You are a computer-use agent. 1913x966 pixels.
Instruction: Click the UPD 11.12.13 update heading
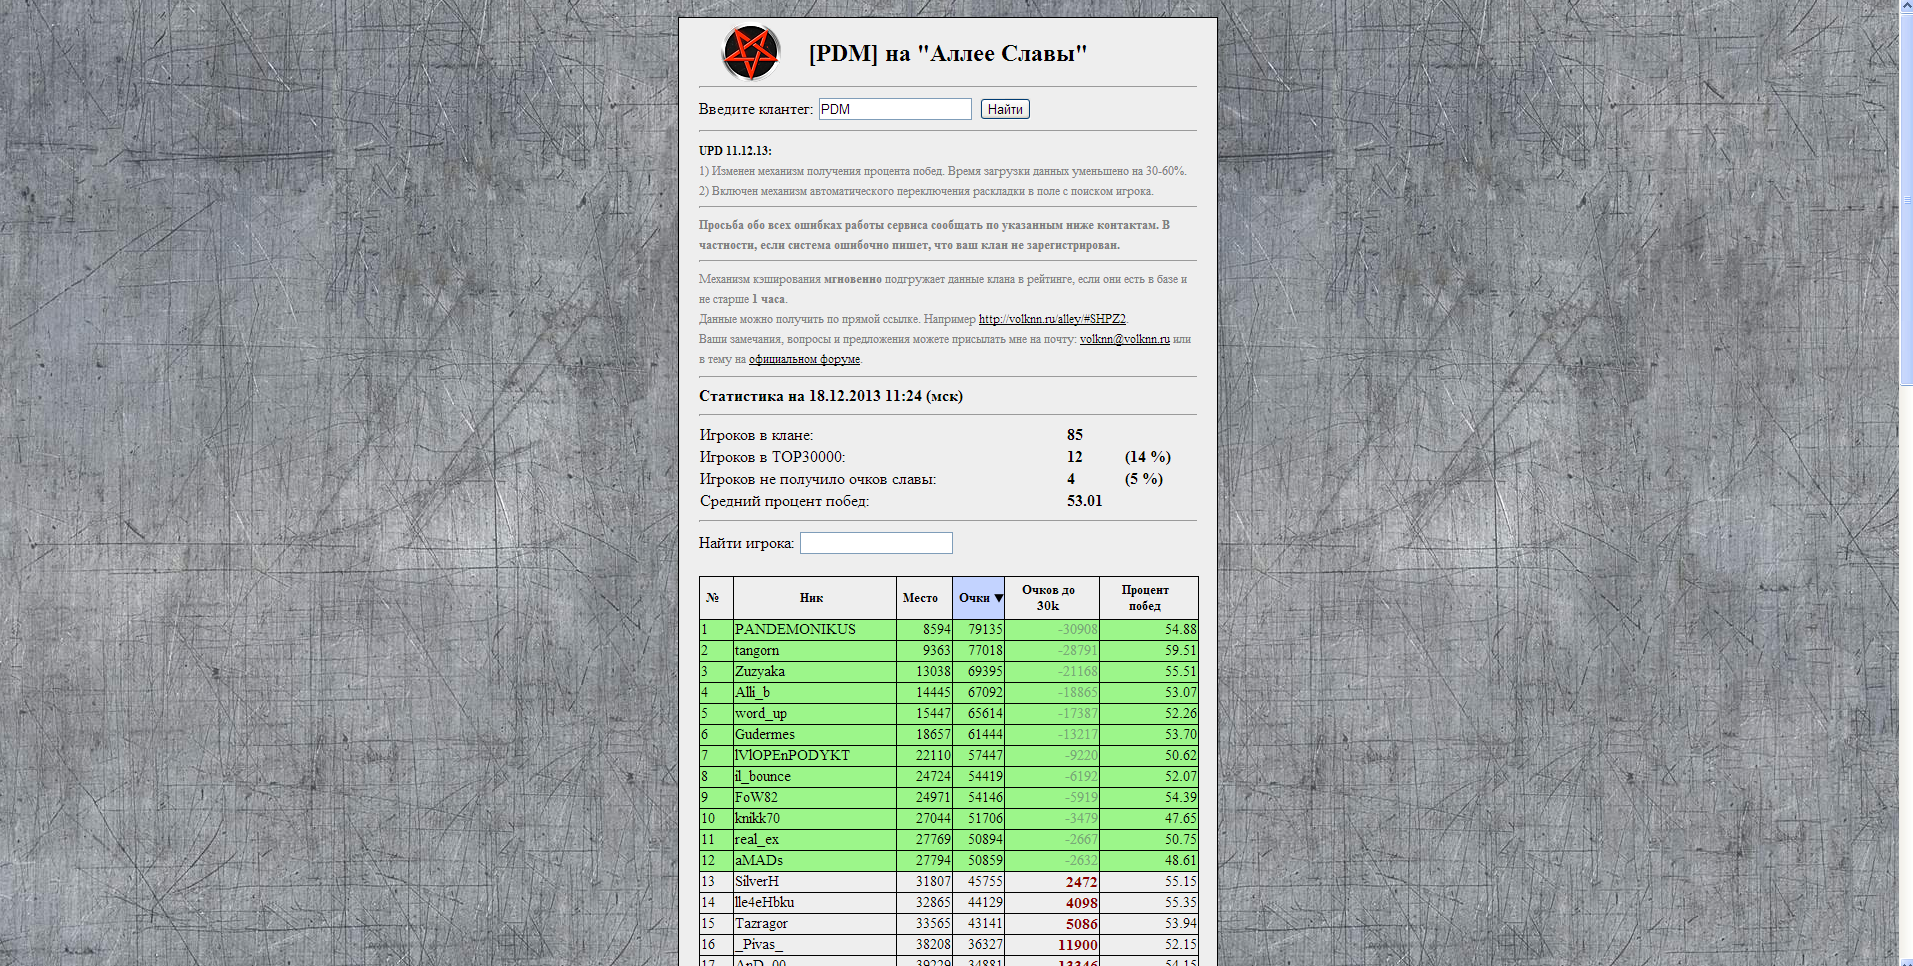735,151
